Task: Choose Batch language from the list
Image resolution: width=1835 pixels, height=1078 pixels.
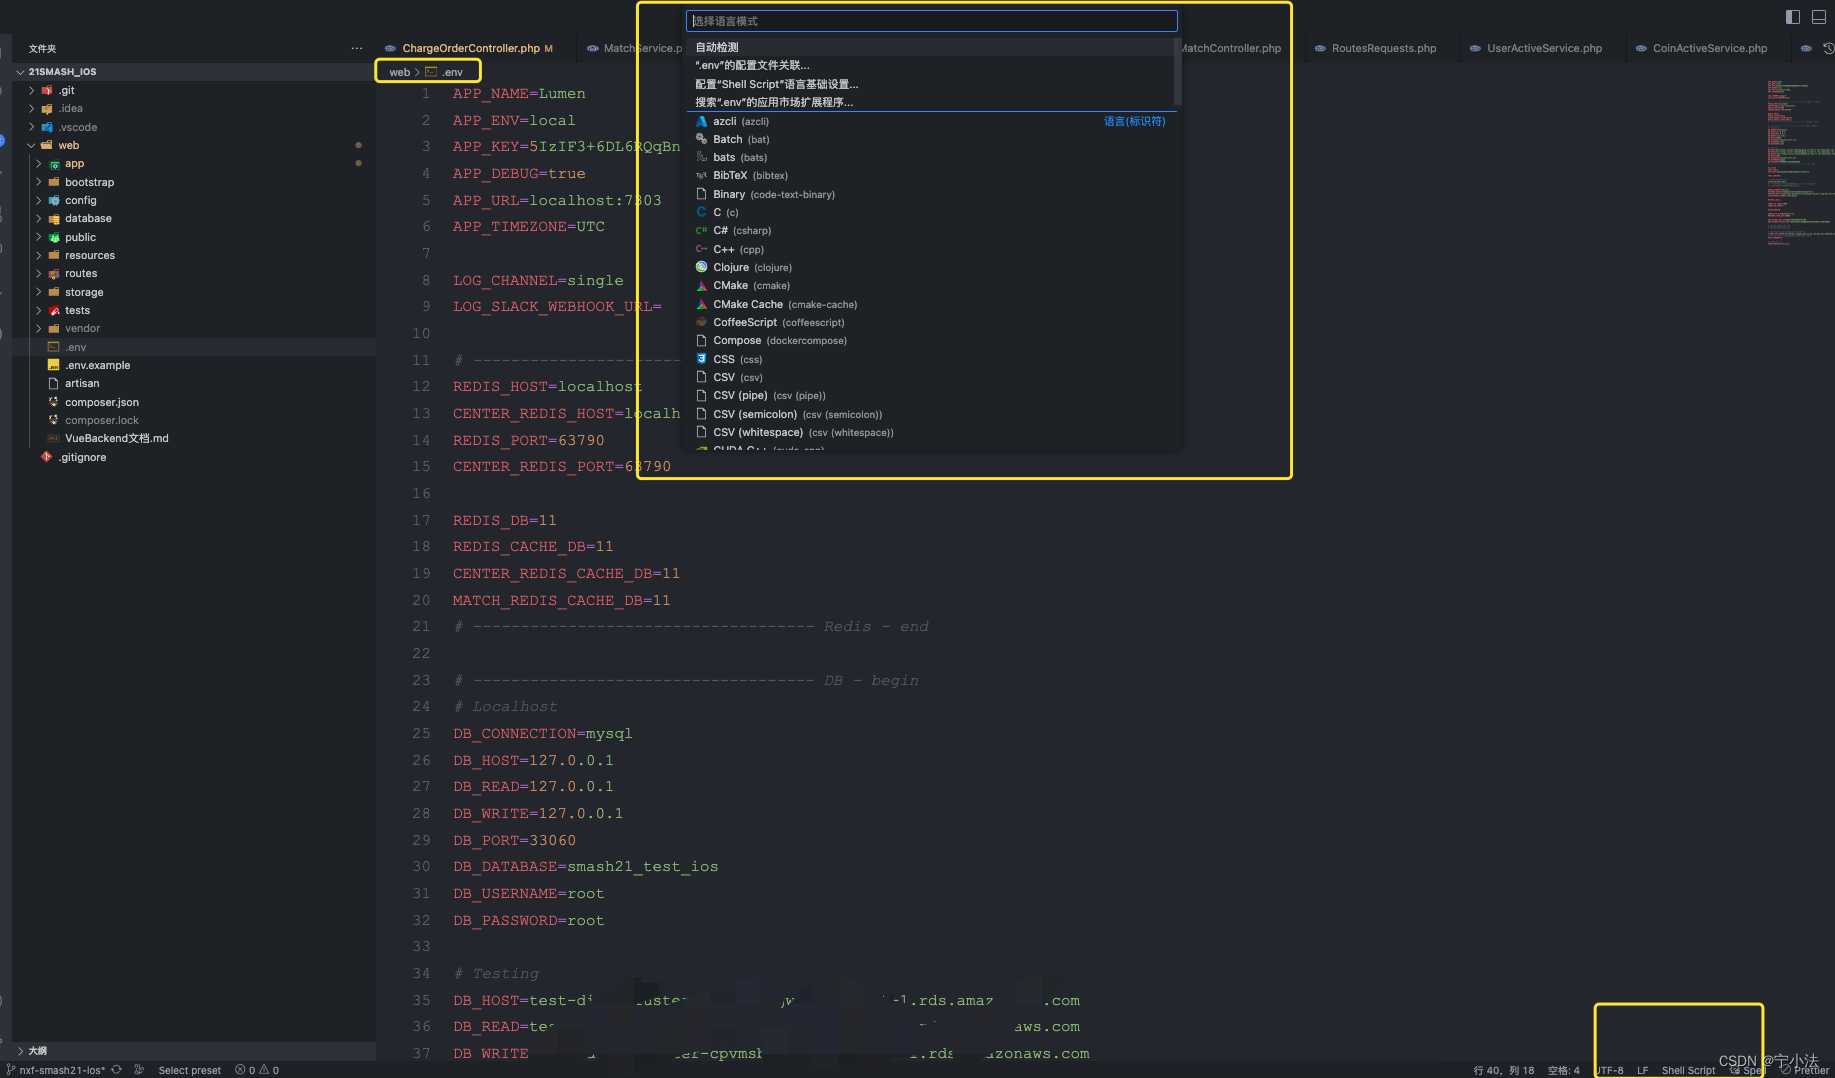Action: [931, 139]
